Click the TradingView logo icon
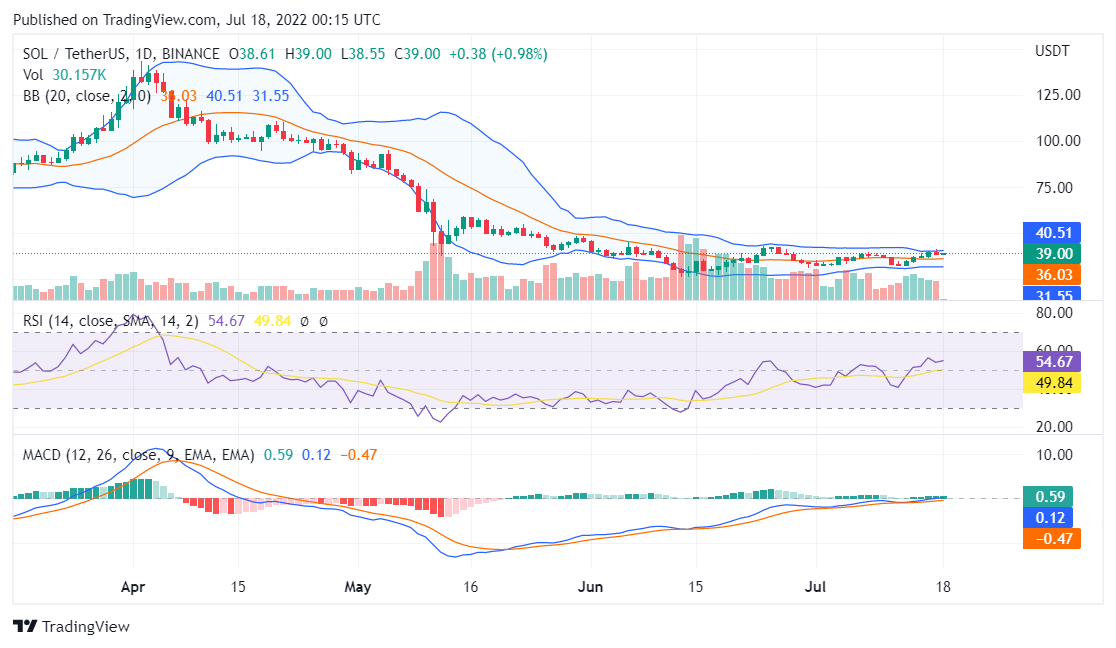 [25, 626]
